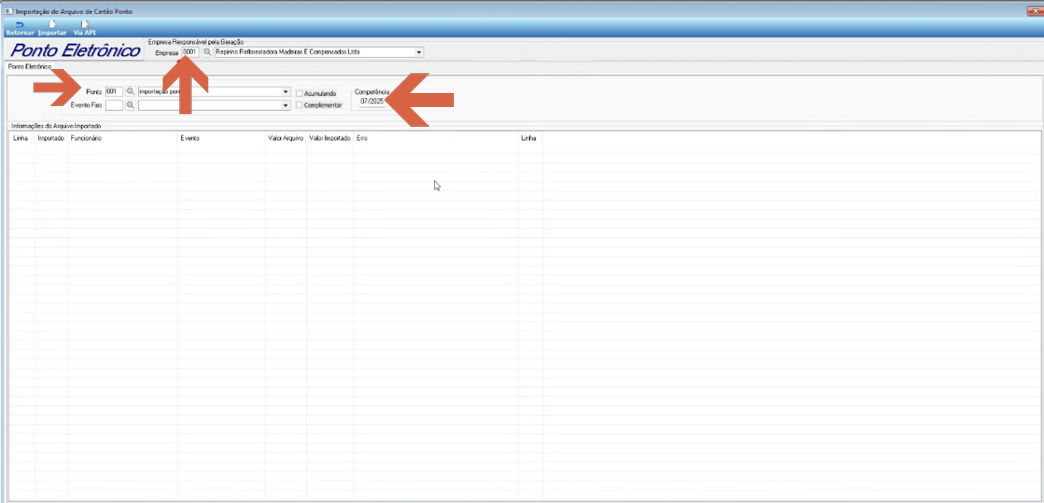
Task: Click the Importado column header
Action: pyautogui.click(x=51, y=139)
